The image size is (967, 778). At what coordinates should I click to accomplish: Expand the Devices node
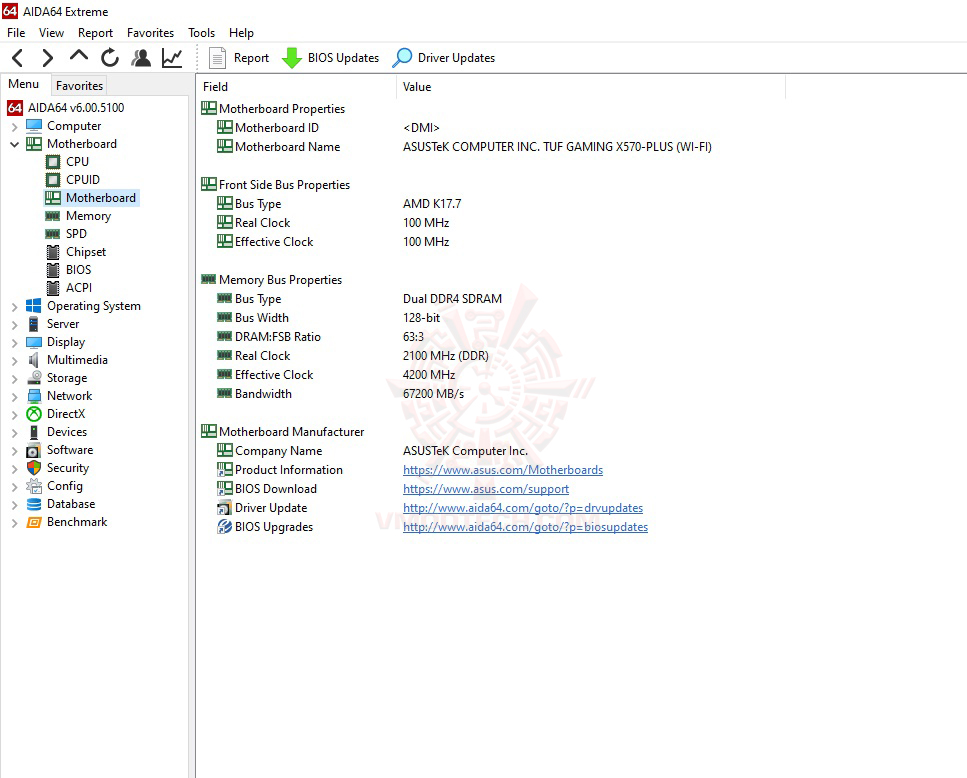(15, 433)
